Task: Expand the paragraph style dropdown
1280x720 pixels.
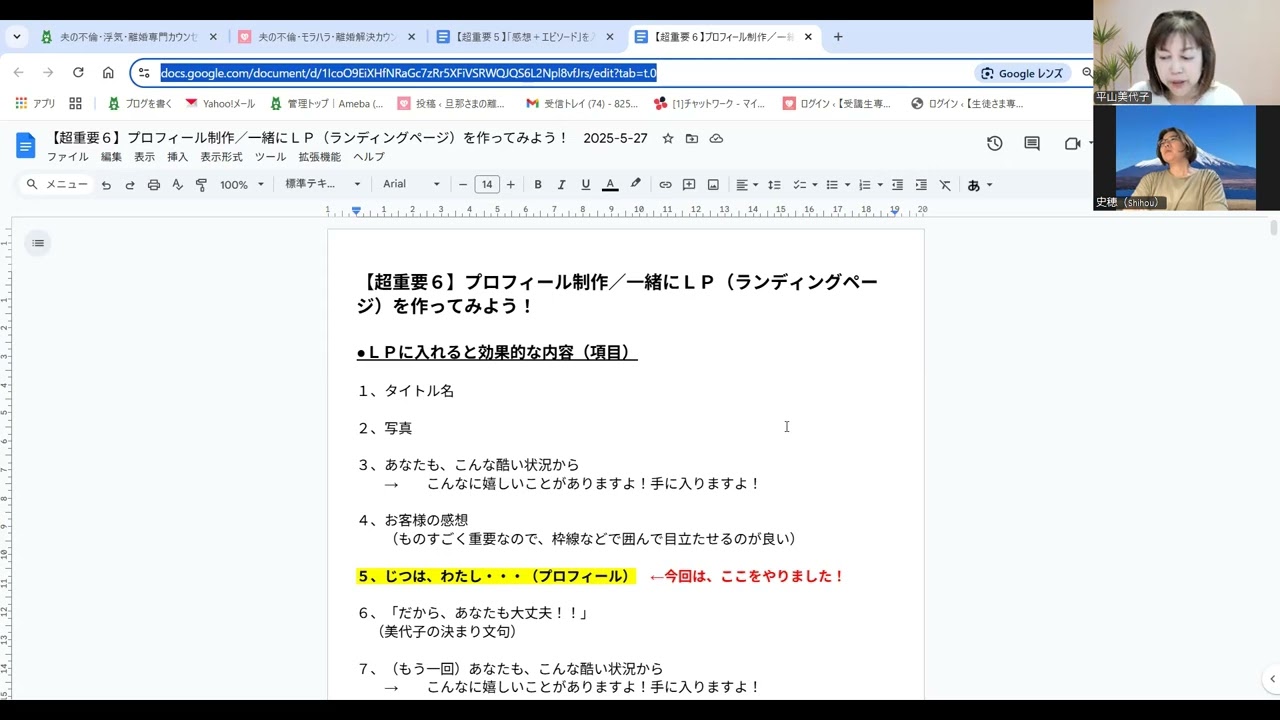Action: [x=322, y=185]
